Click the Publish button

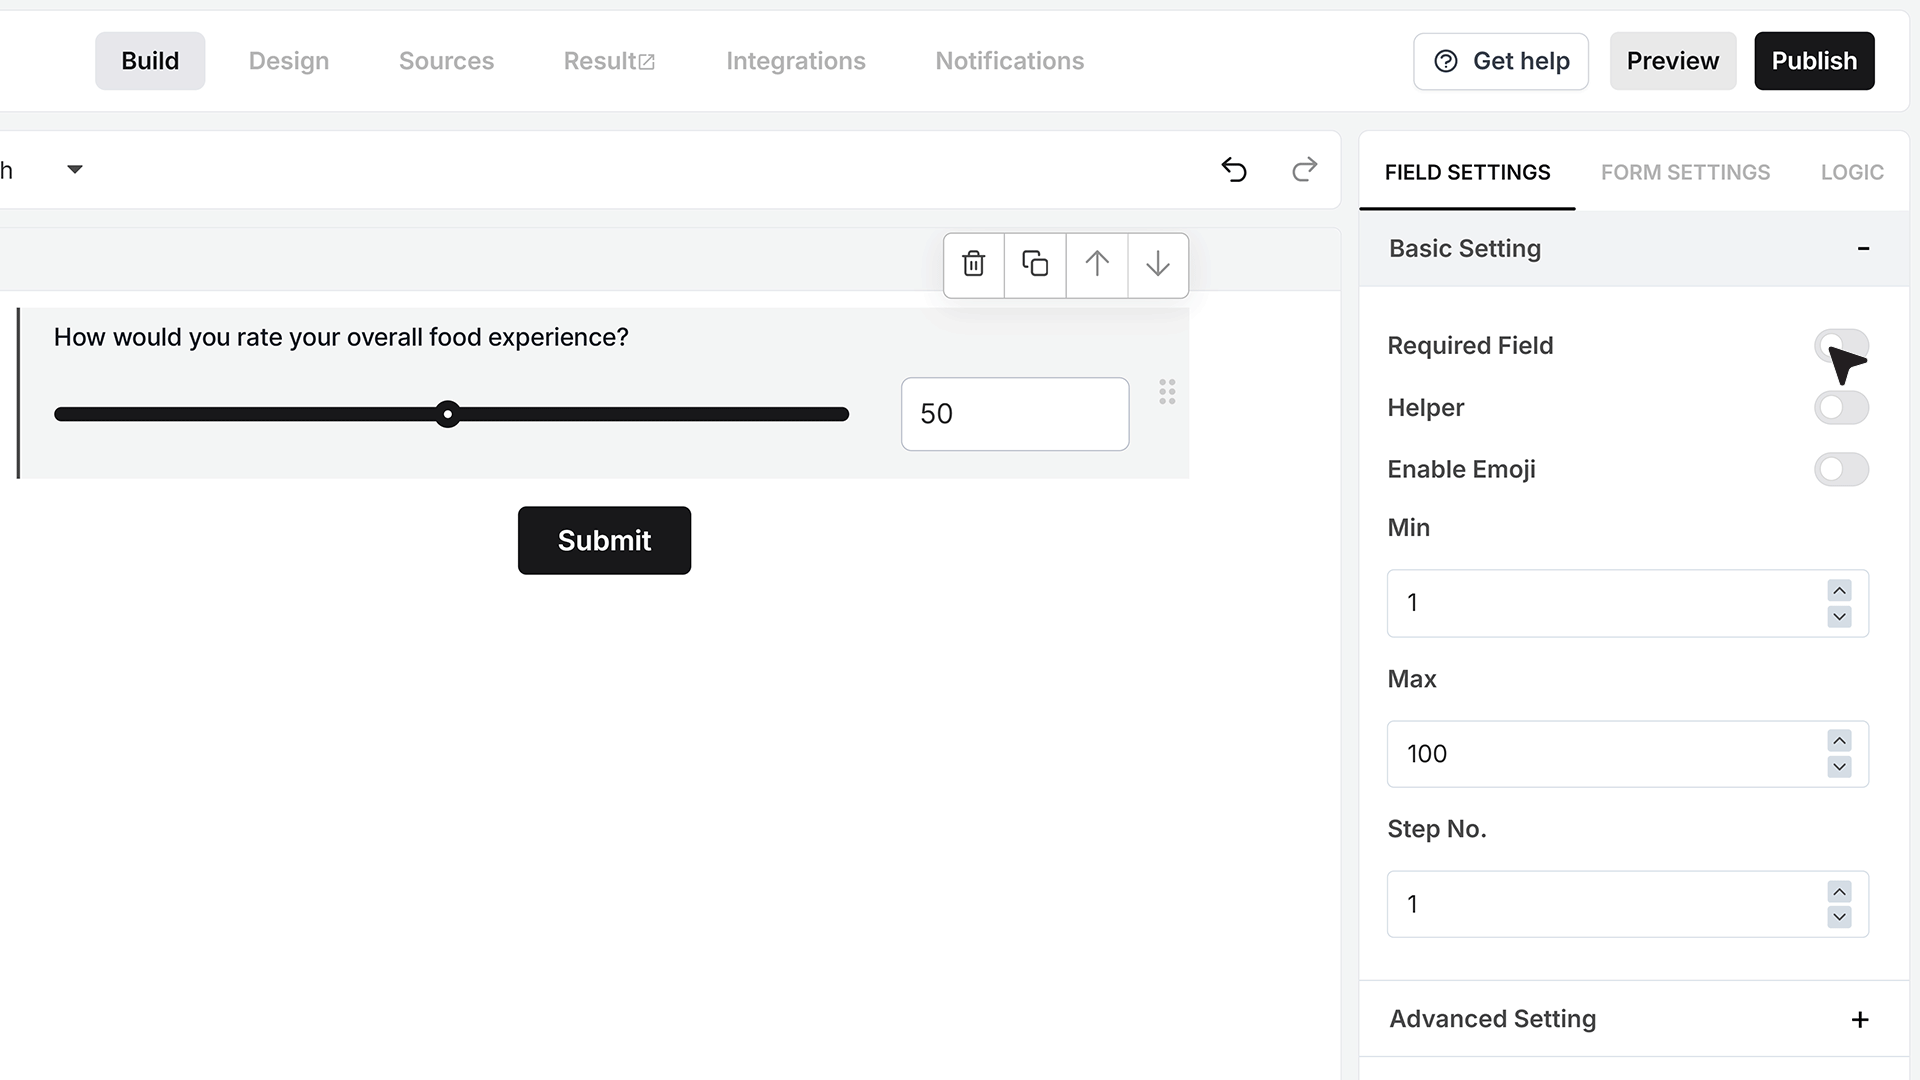pos(1814,61)
